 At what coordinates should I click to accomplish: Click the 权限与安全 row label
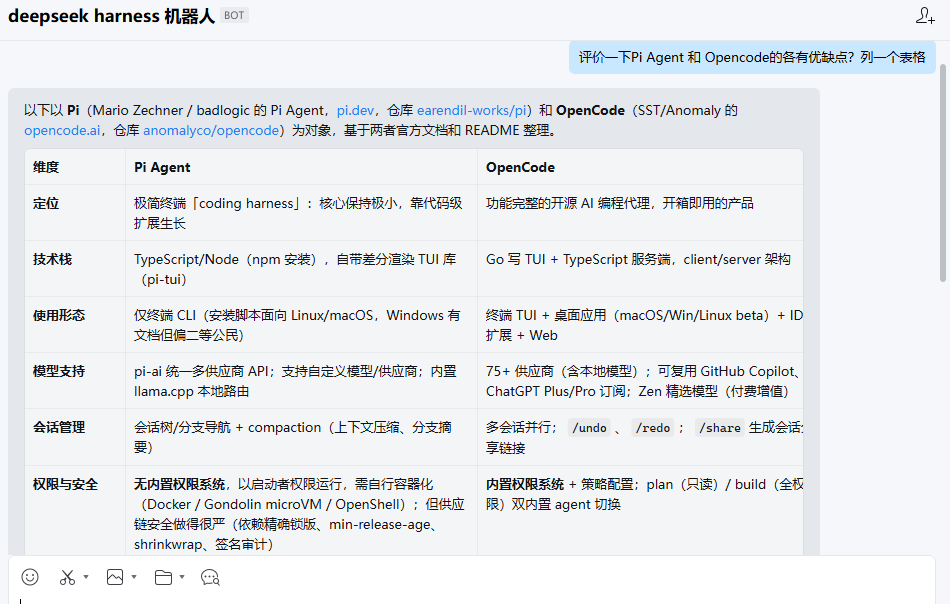coord(65,484)
